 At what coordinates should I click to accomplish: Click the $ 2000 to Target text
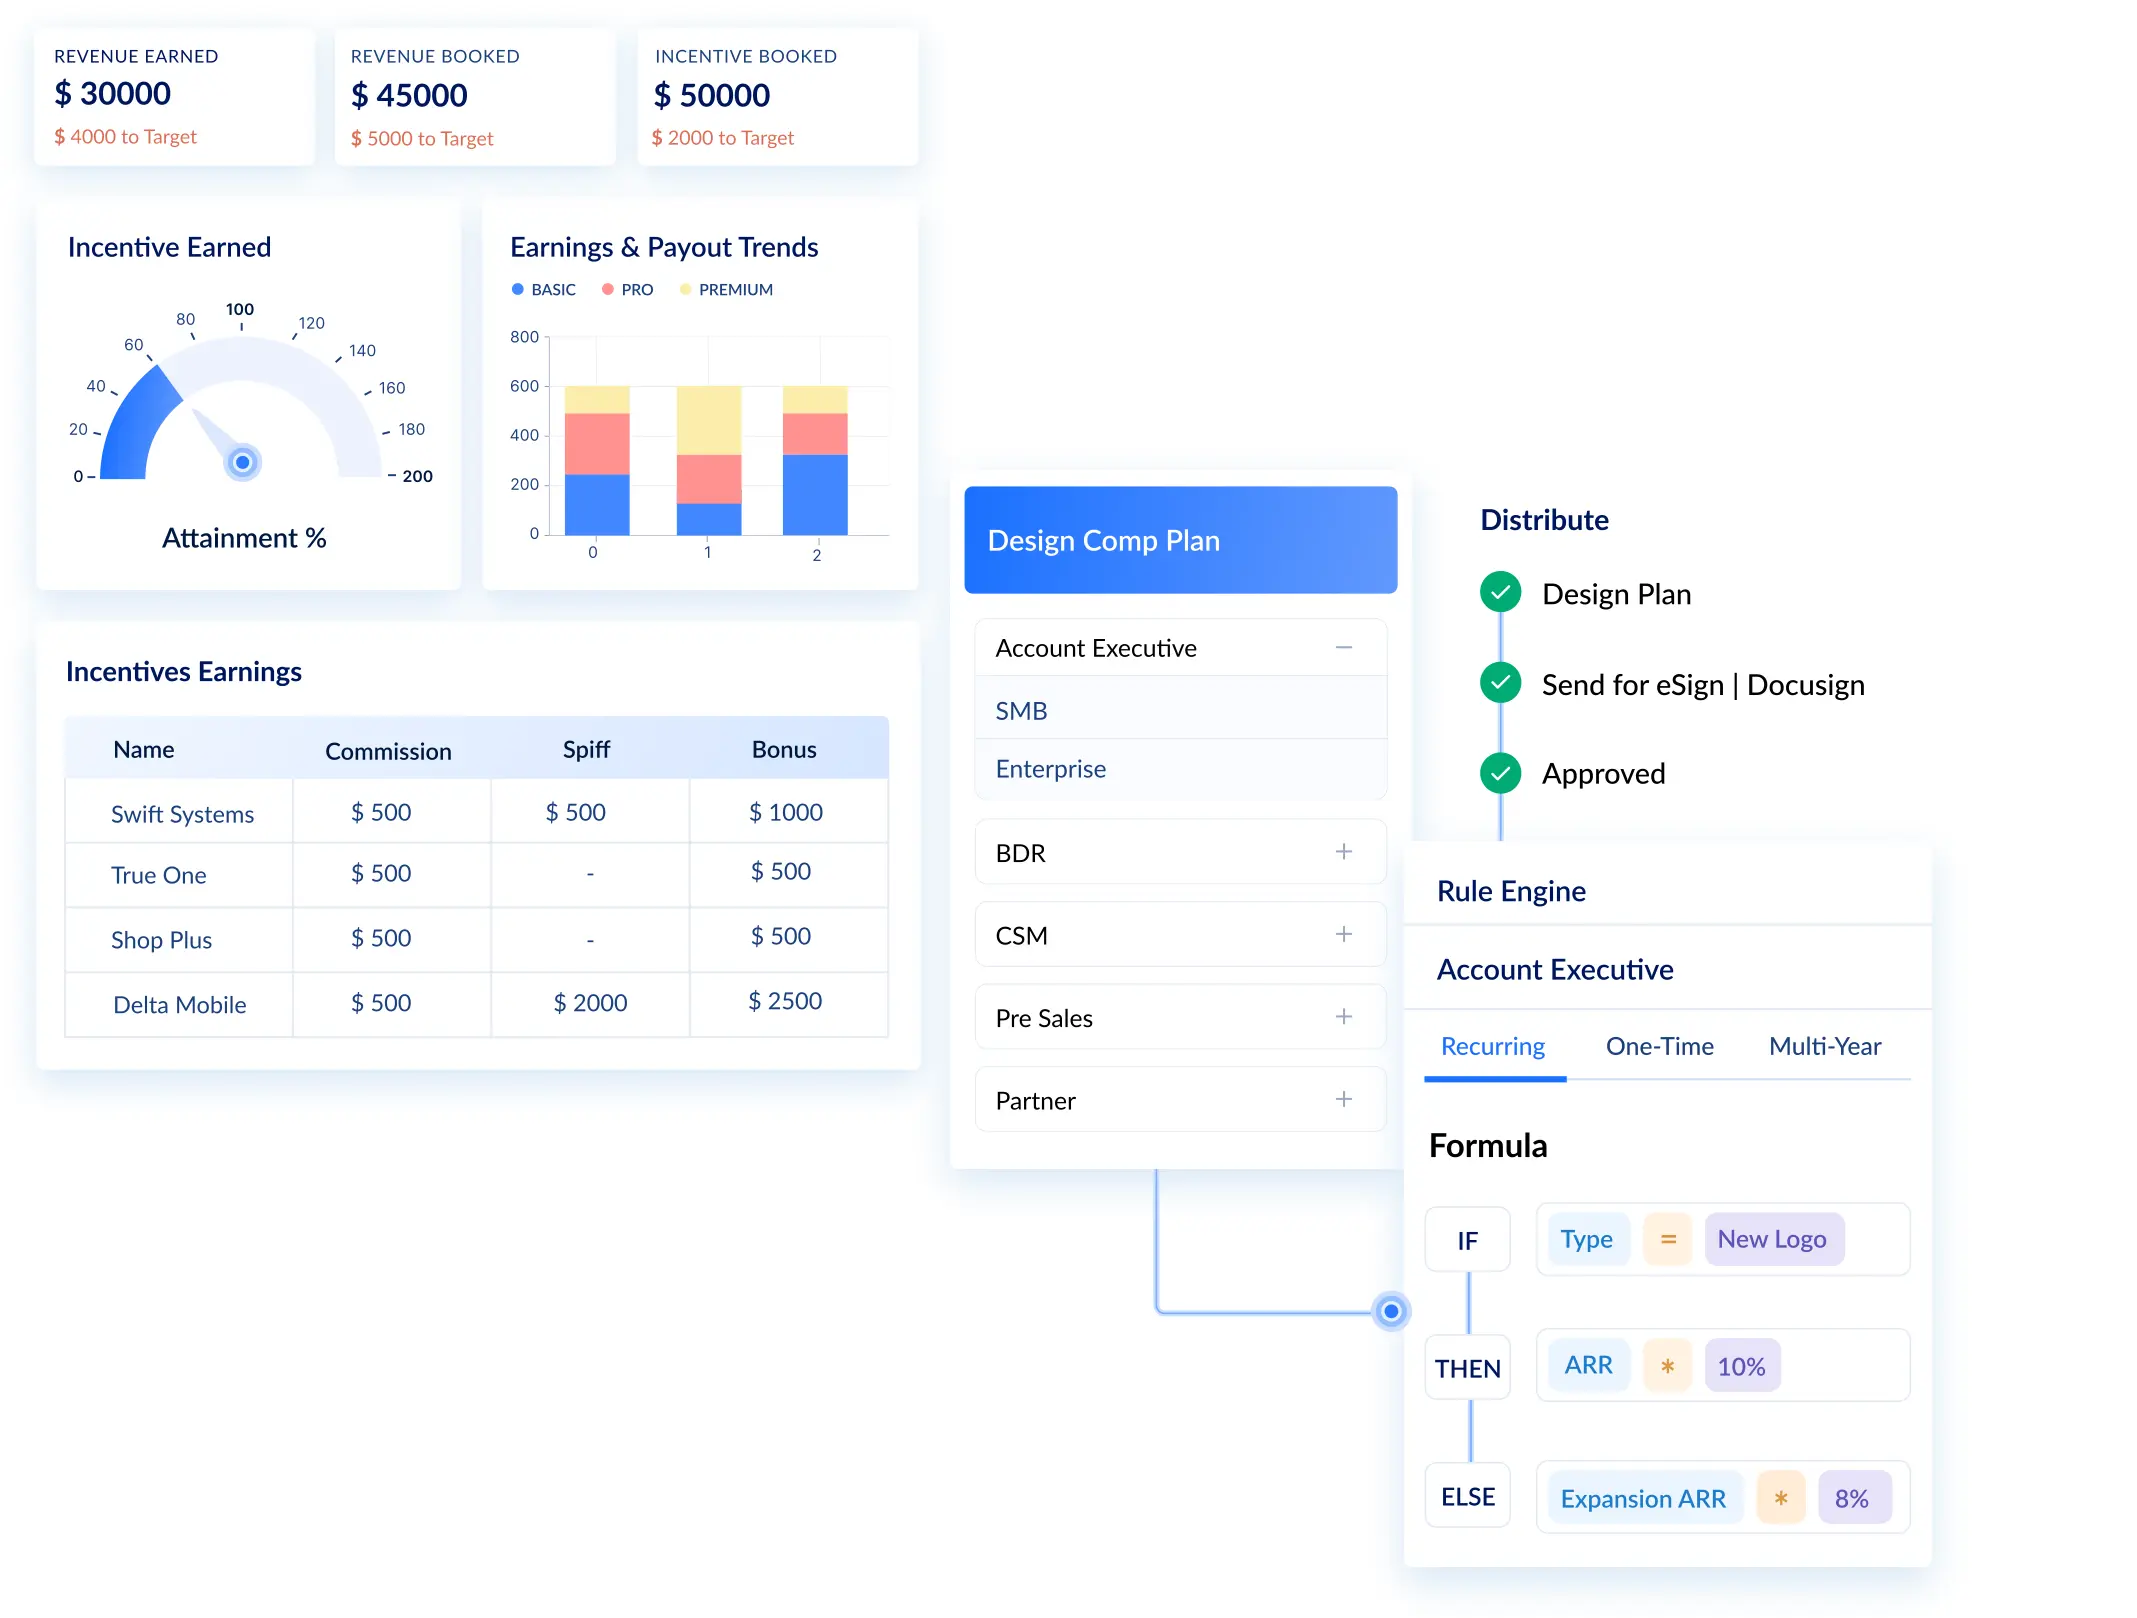(723, 137)
